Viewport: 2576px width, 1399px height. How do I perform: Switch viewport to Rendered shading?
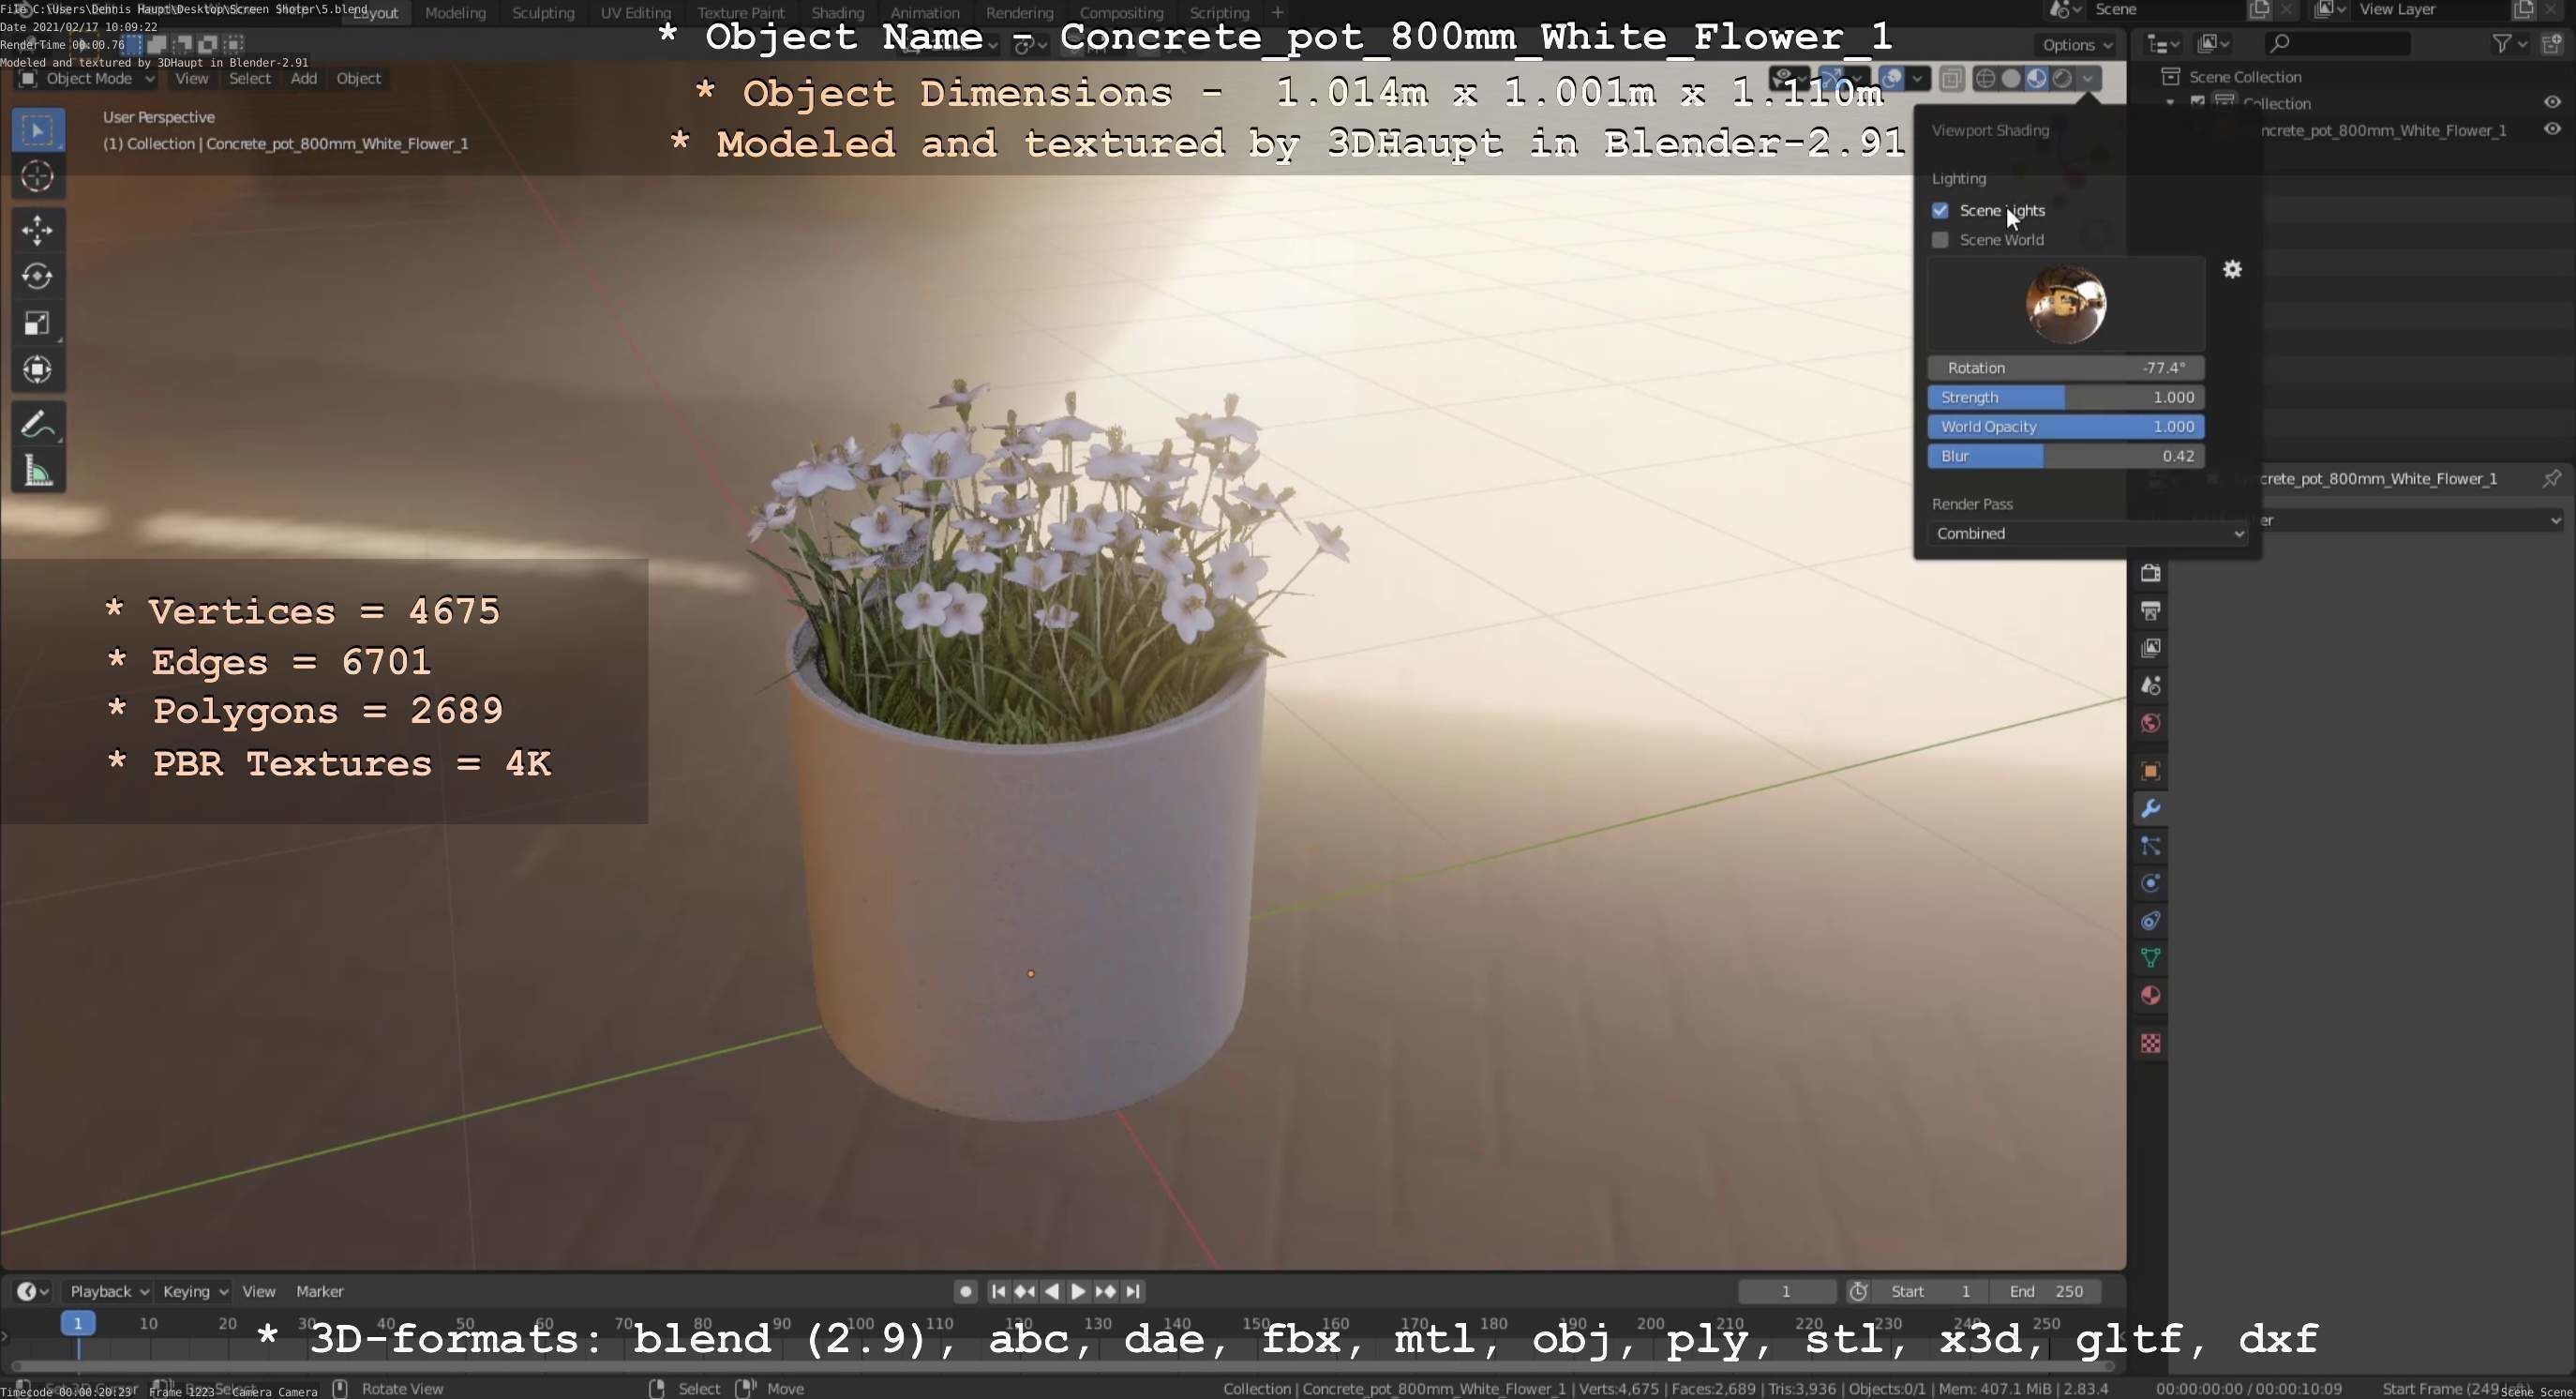[x=2062, y=78]
